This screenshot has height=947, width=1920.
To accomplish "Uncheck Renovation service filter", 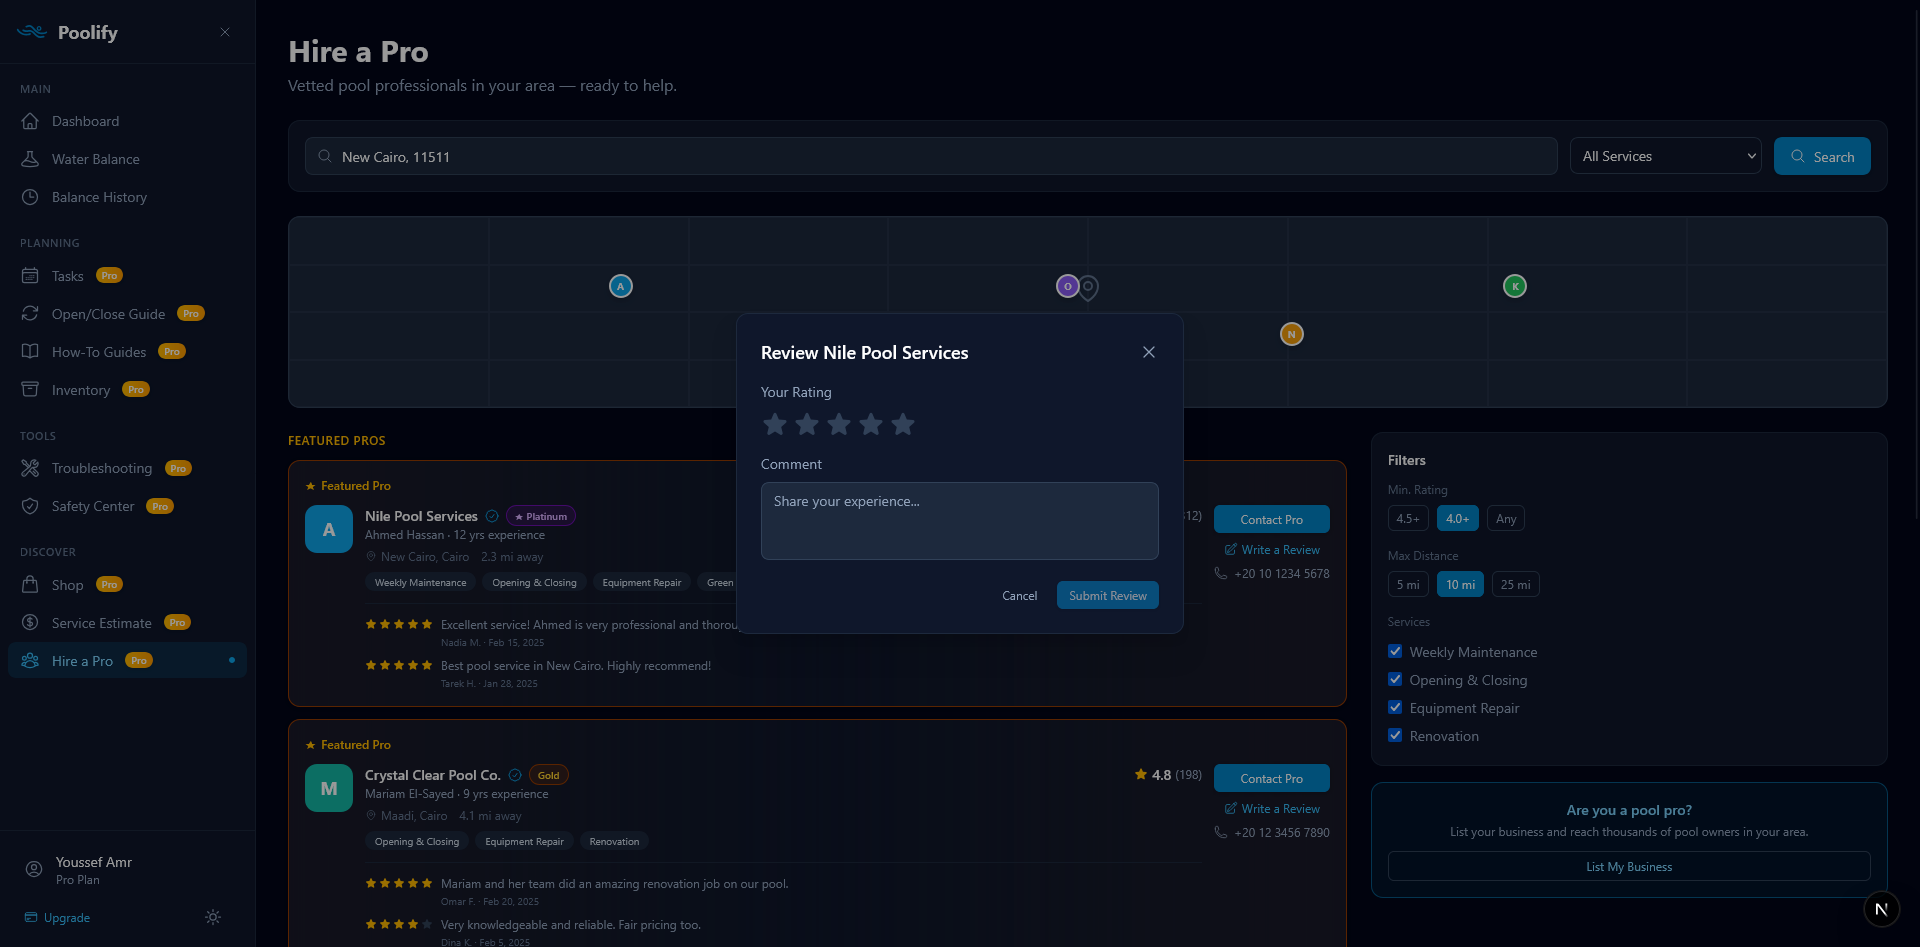I will (x=1395, y=735).
